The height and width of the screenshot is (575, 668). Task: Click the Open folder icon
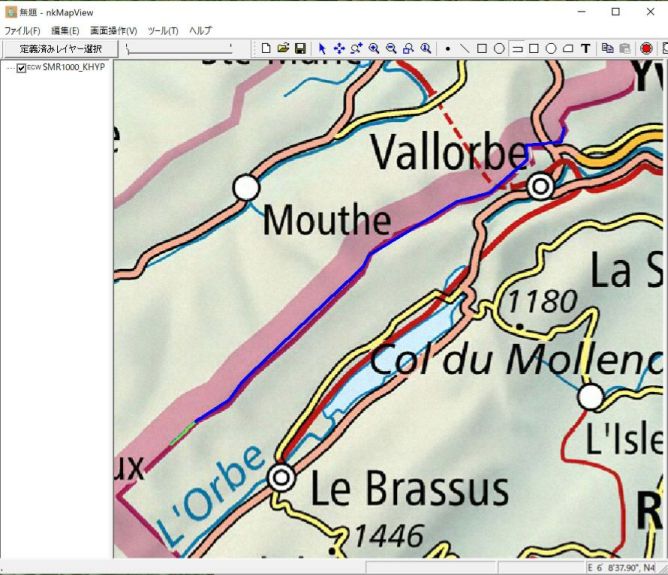pos(283,48)
